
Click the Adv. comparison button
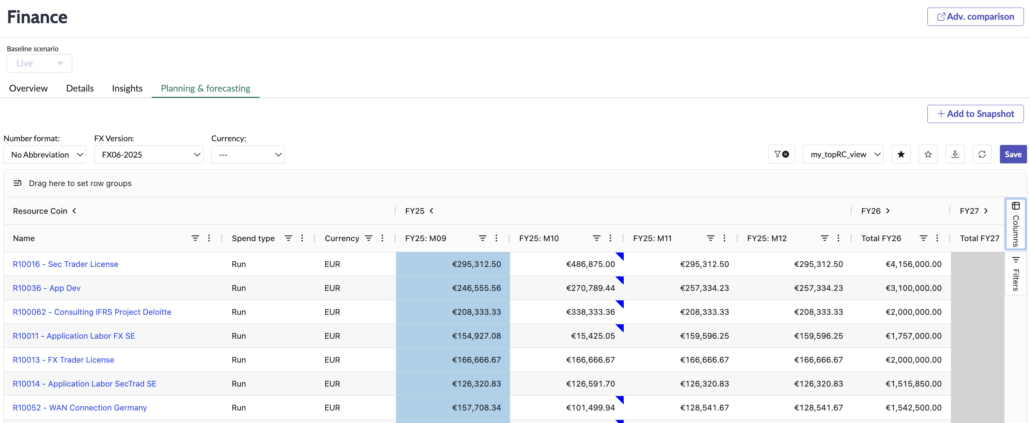[977, 17]
